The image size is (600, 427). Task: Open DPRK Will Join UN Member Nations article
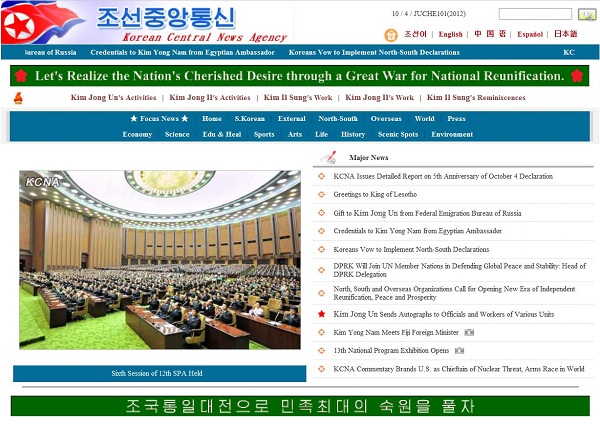tap(460, 270)
